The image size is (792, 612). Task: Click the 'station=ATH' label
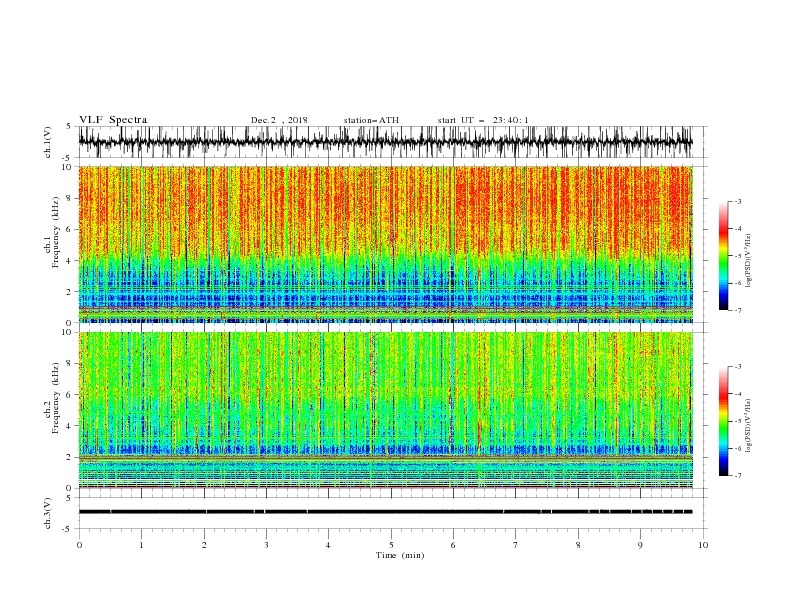pos(371,120)
